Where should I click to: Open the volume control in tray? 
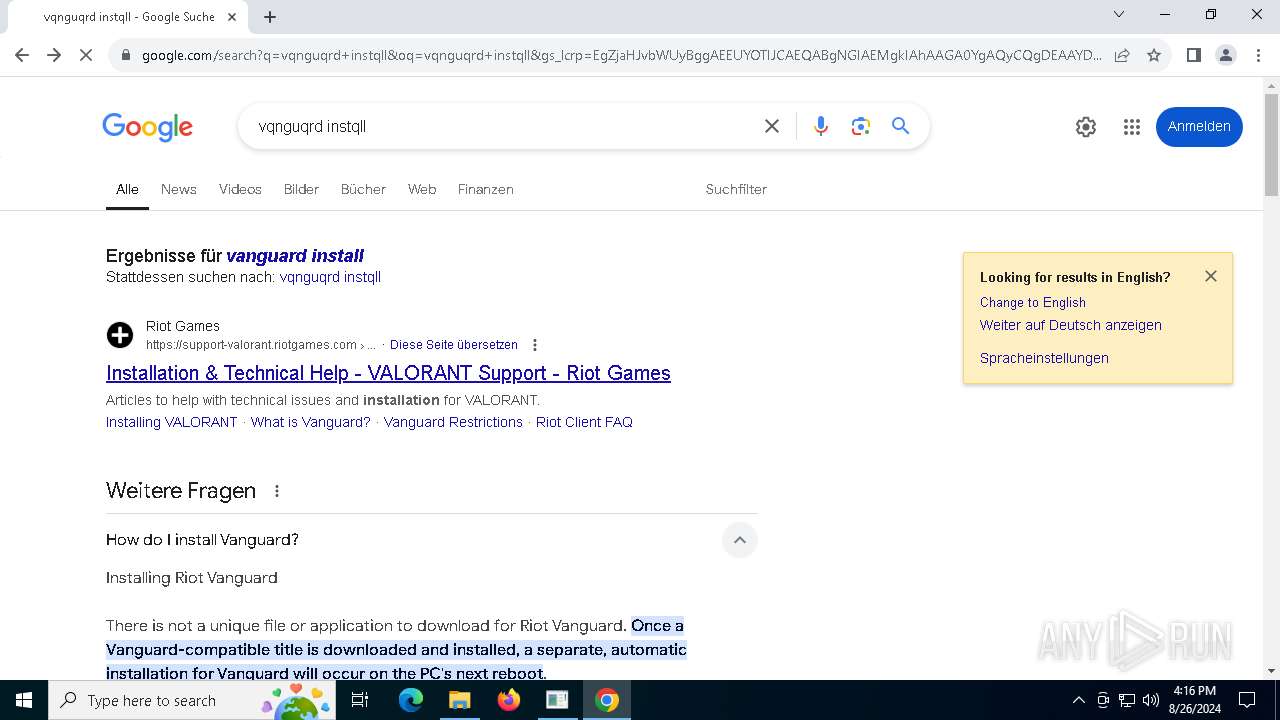pyautogui.click(x=1151, y=700)
